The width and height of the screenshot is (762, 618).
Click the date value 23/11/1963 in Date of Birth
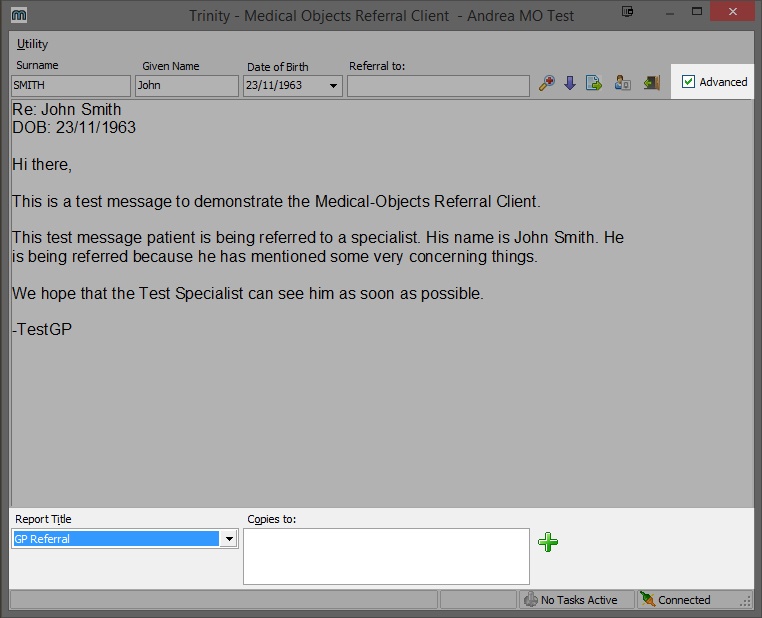click(x=274, y=86)
